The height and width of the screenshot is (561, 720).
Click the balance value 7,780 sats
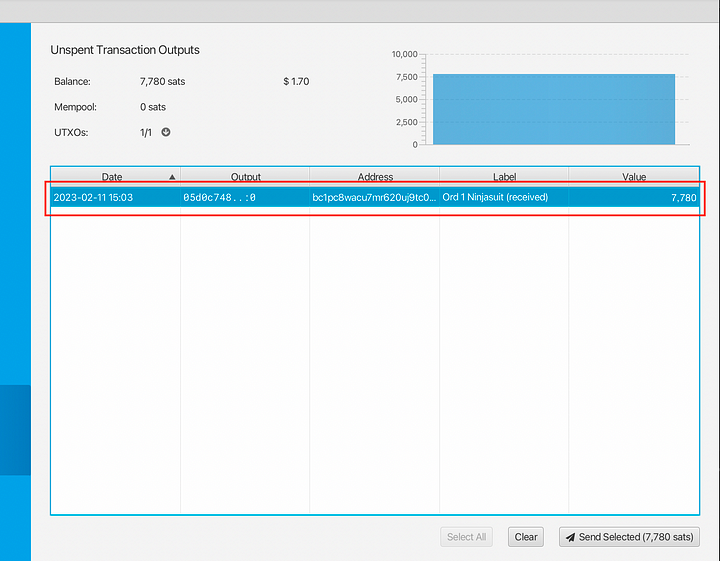tap(163, 82)
